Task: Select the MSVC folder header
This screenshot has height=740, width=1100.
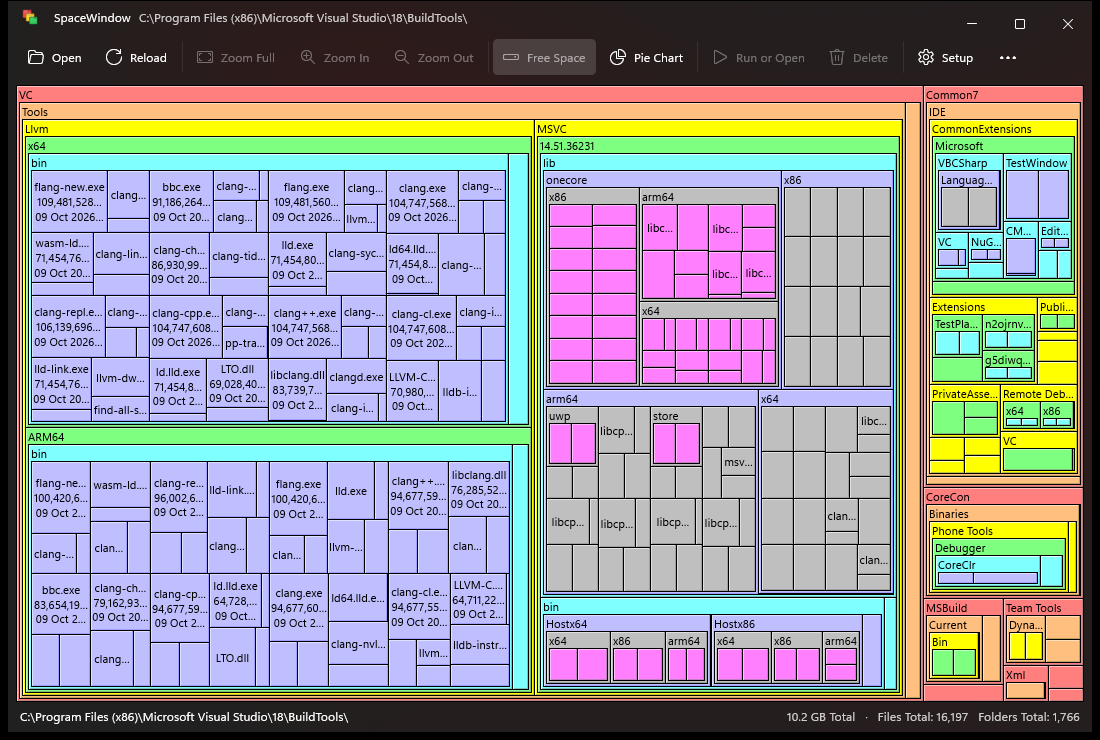Action: (x=718, y=129)
